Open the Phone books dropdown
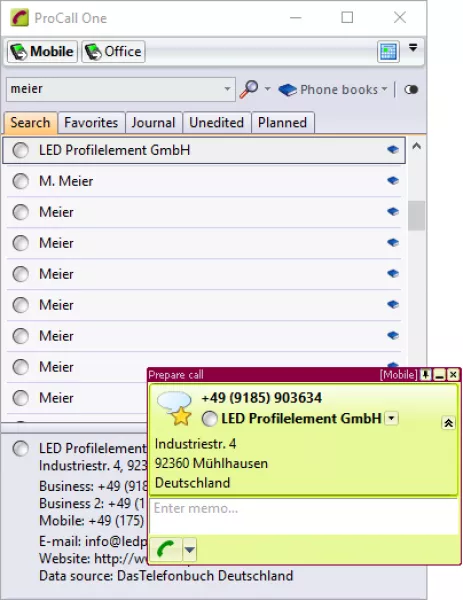The image size is (463, 600). 333,90
